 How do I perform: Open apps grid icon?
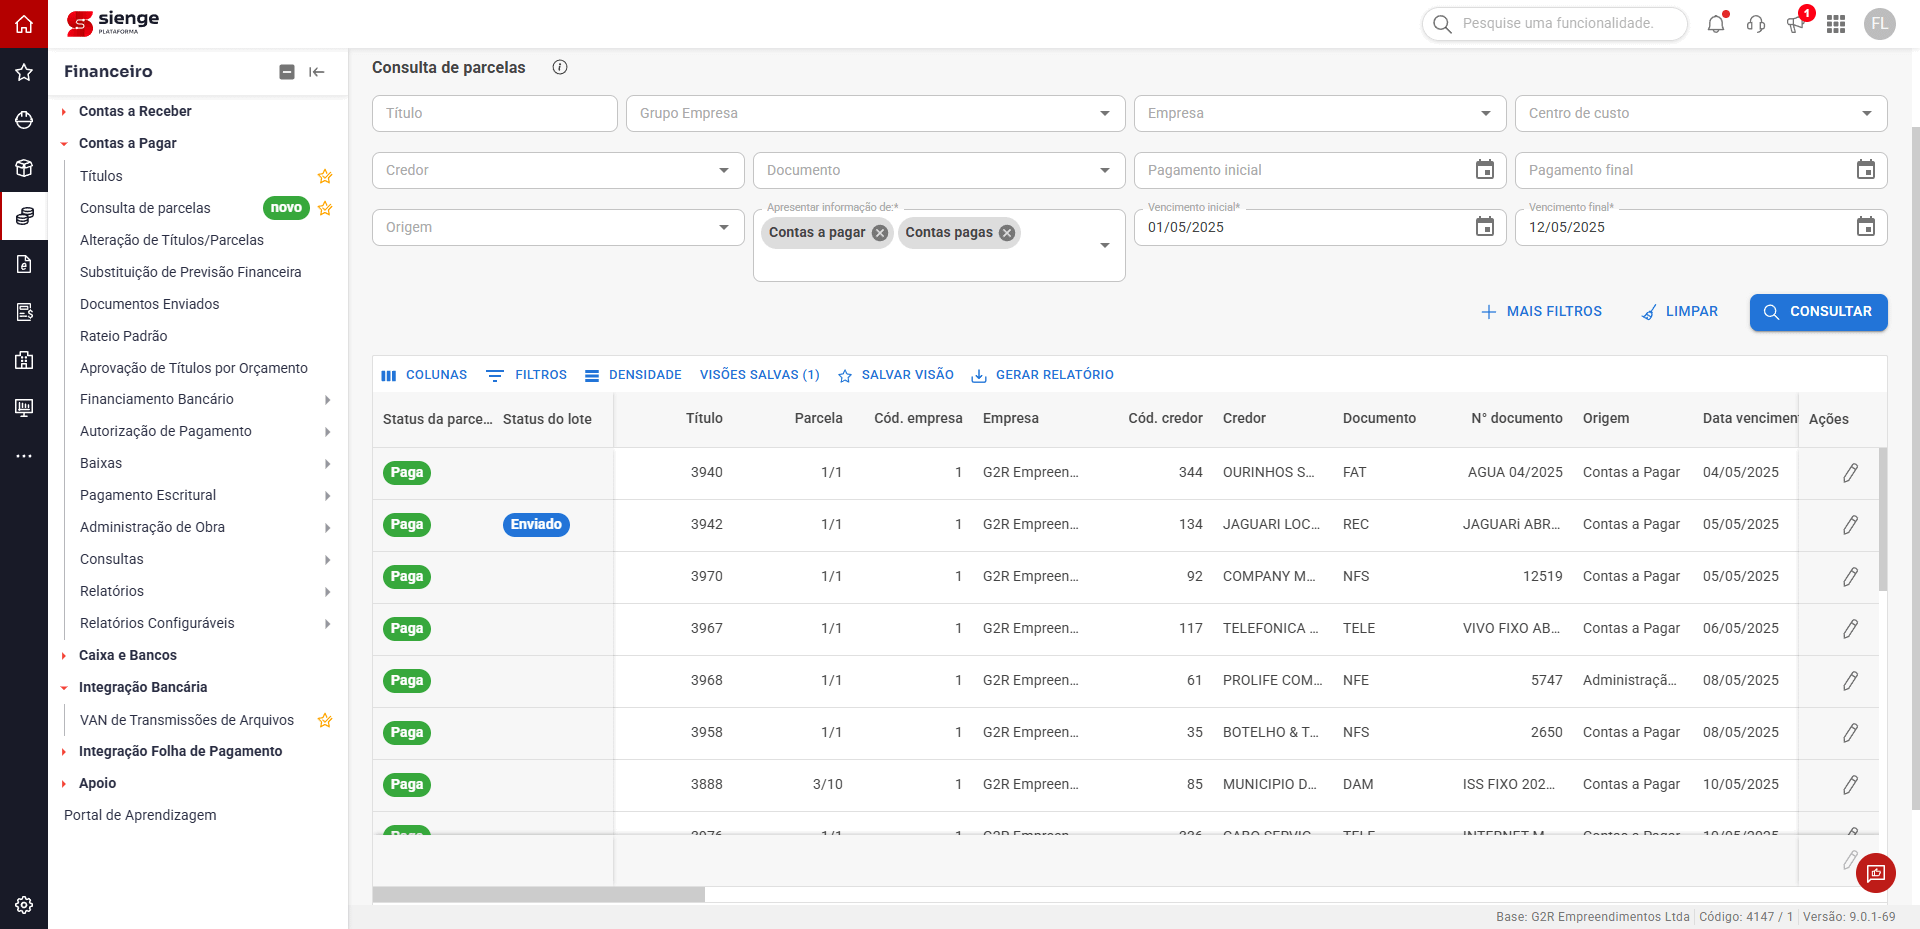point(1836,24)
